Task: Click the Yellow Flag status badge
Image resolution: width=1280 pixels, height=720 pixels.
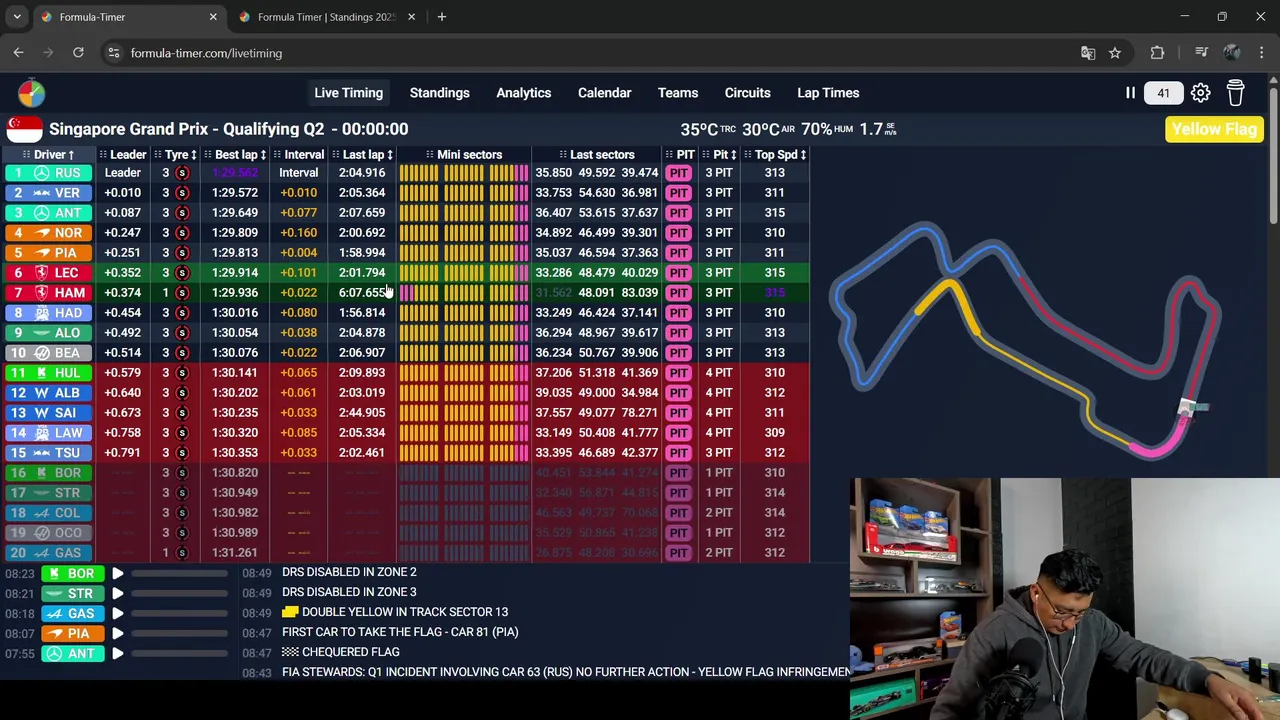Action: 1213,129
